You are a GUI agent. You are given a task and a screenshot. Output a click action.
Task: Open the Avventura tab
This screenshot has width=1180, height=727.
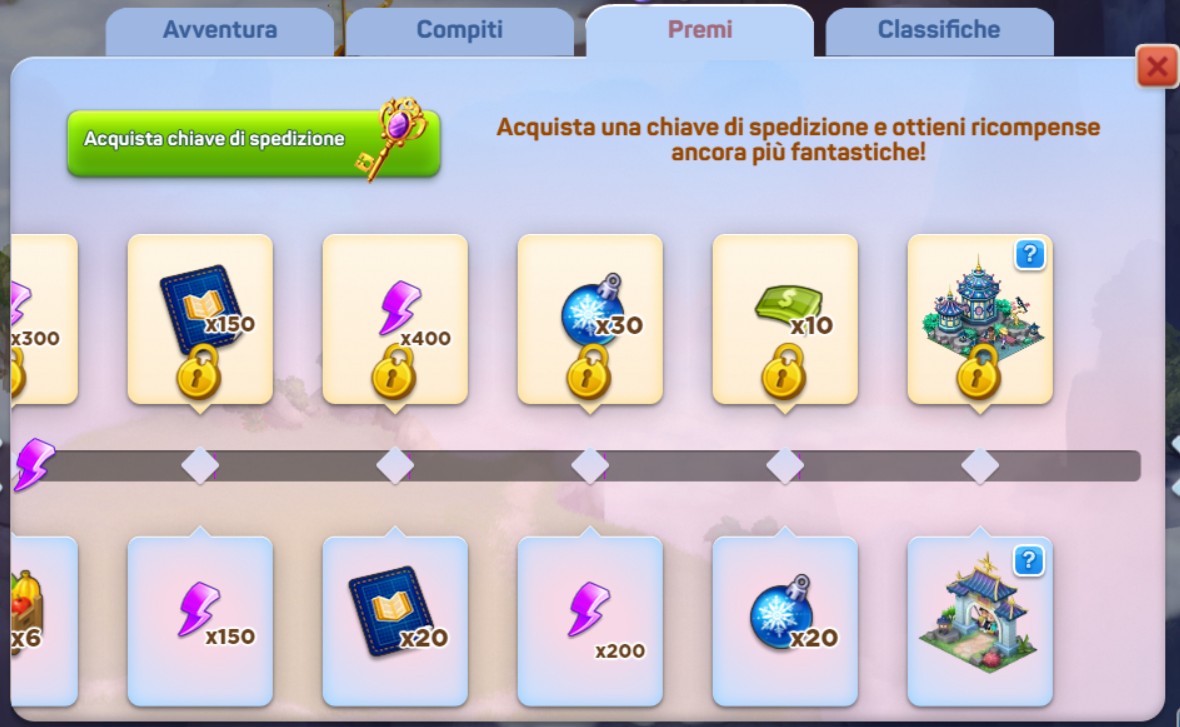pyautogui.click(x=220, y=32)
